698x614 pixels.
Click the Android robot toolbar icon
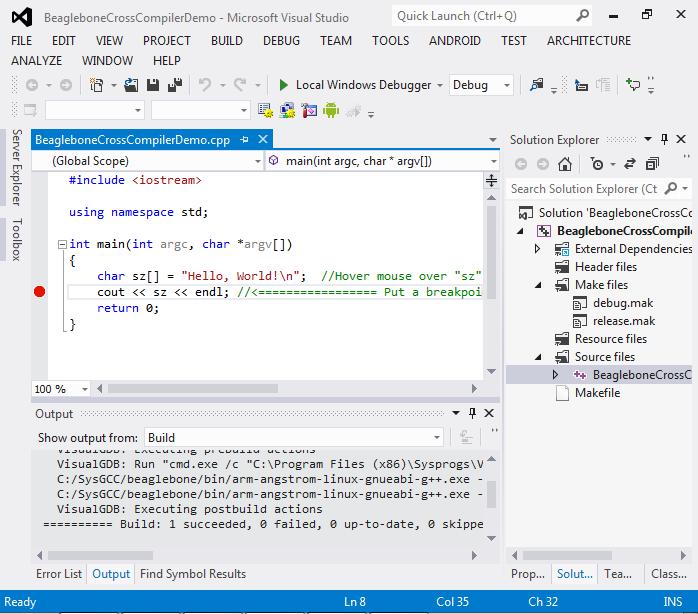331,110
